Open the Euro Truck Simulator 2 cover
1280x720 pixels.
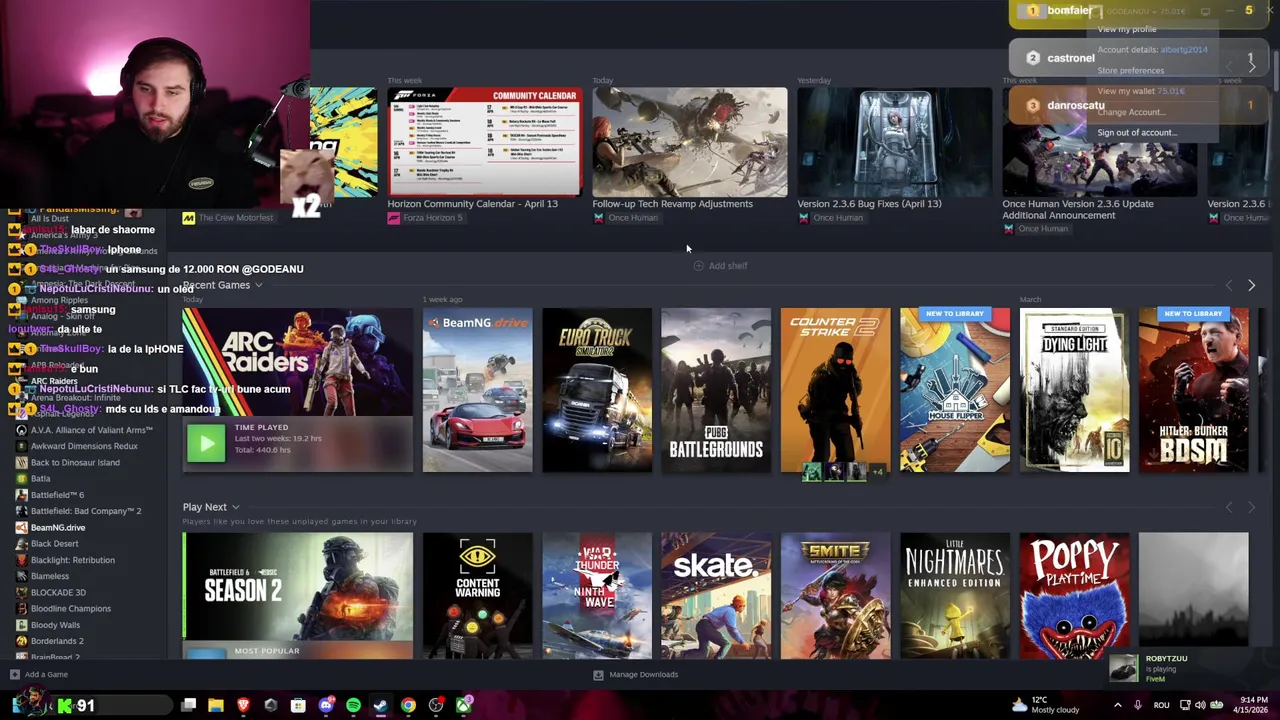[x=596, y=389]
